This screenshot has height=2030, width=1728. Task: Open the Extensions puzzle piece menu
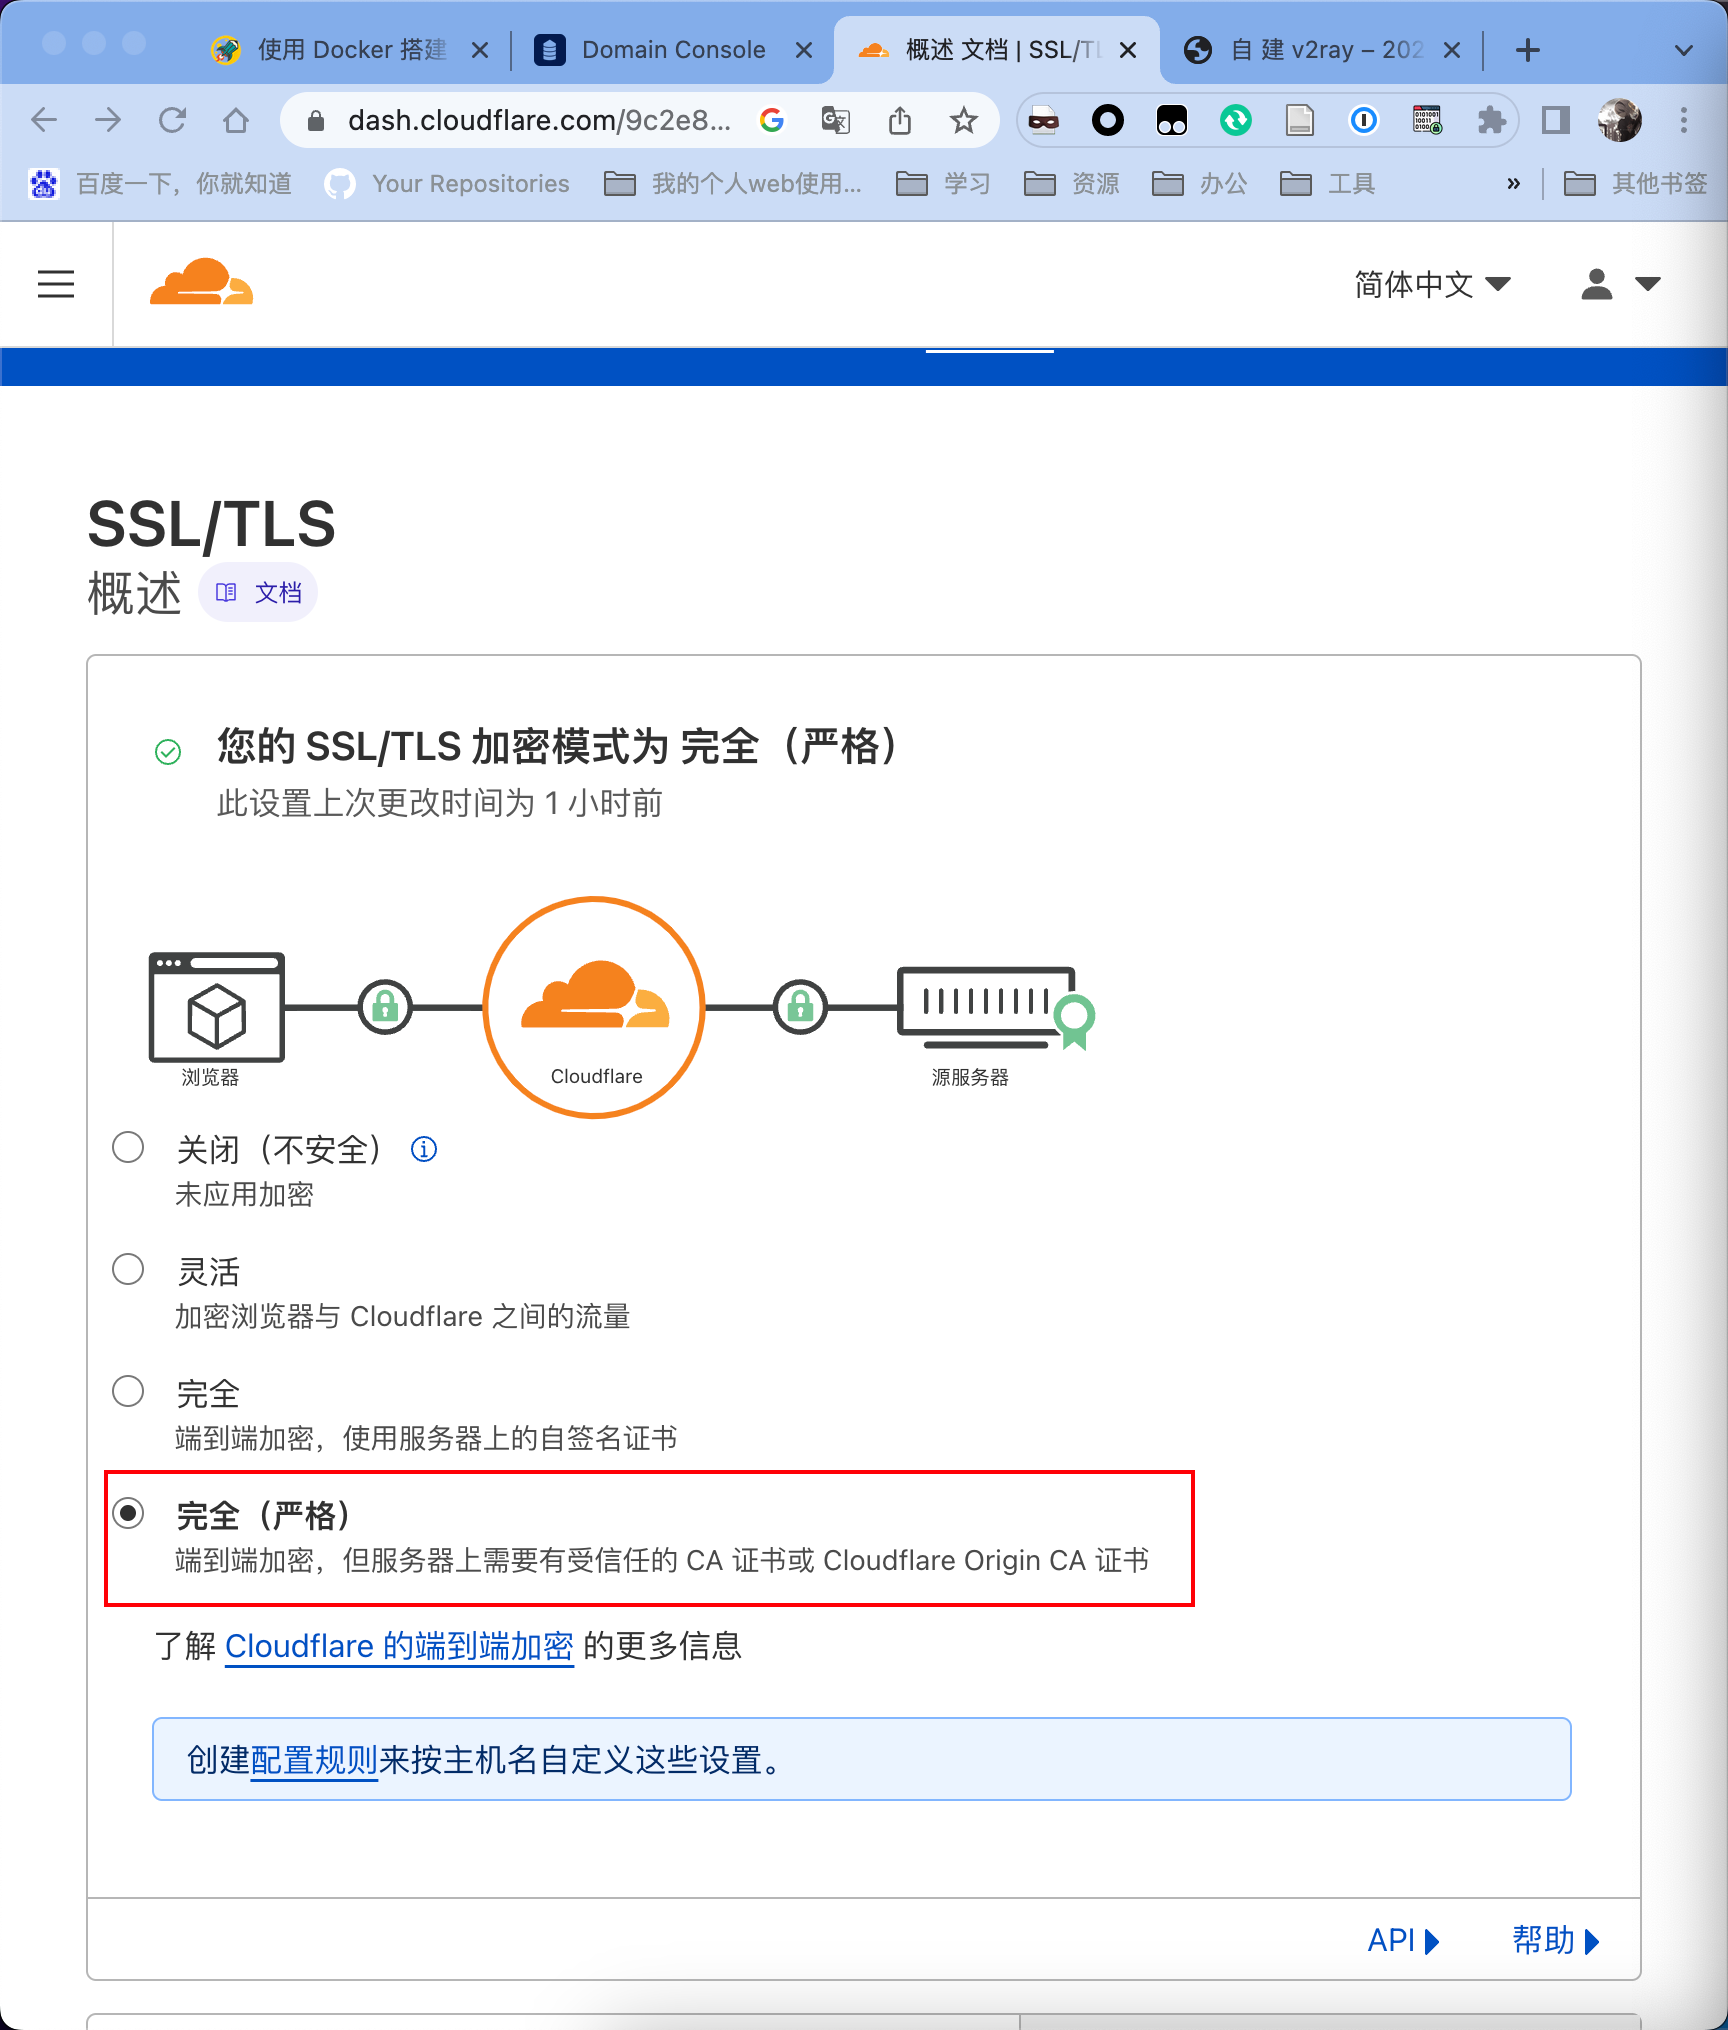coord(1492,121)
